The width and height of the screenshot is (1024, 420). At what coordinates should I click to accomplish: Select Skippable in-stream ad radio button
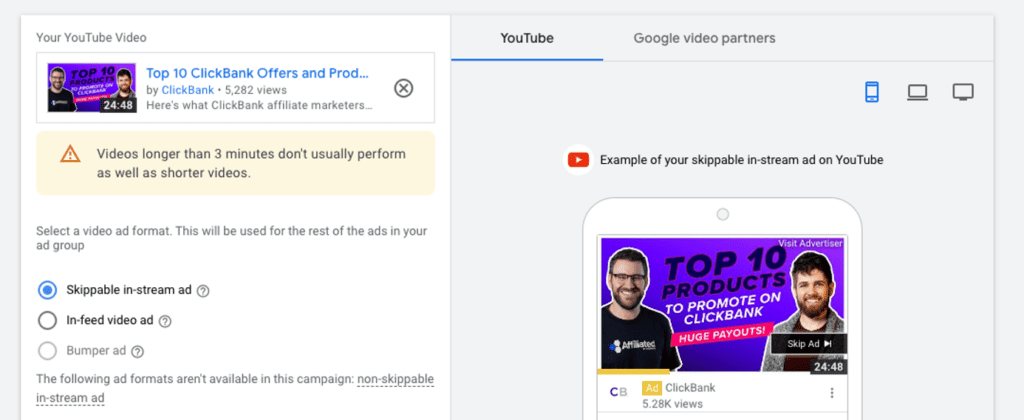coord(47,290)
